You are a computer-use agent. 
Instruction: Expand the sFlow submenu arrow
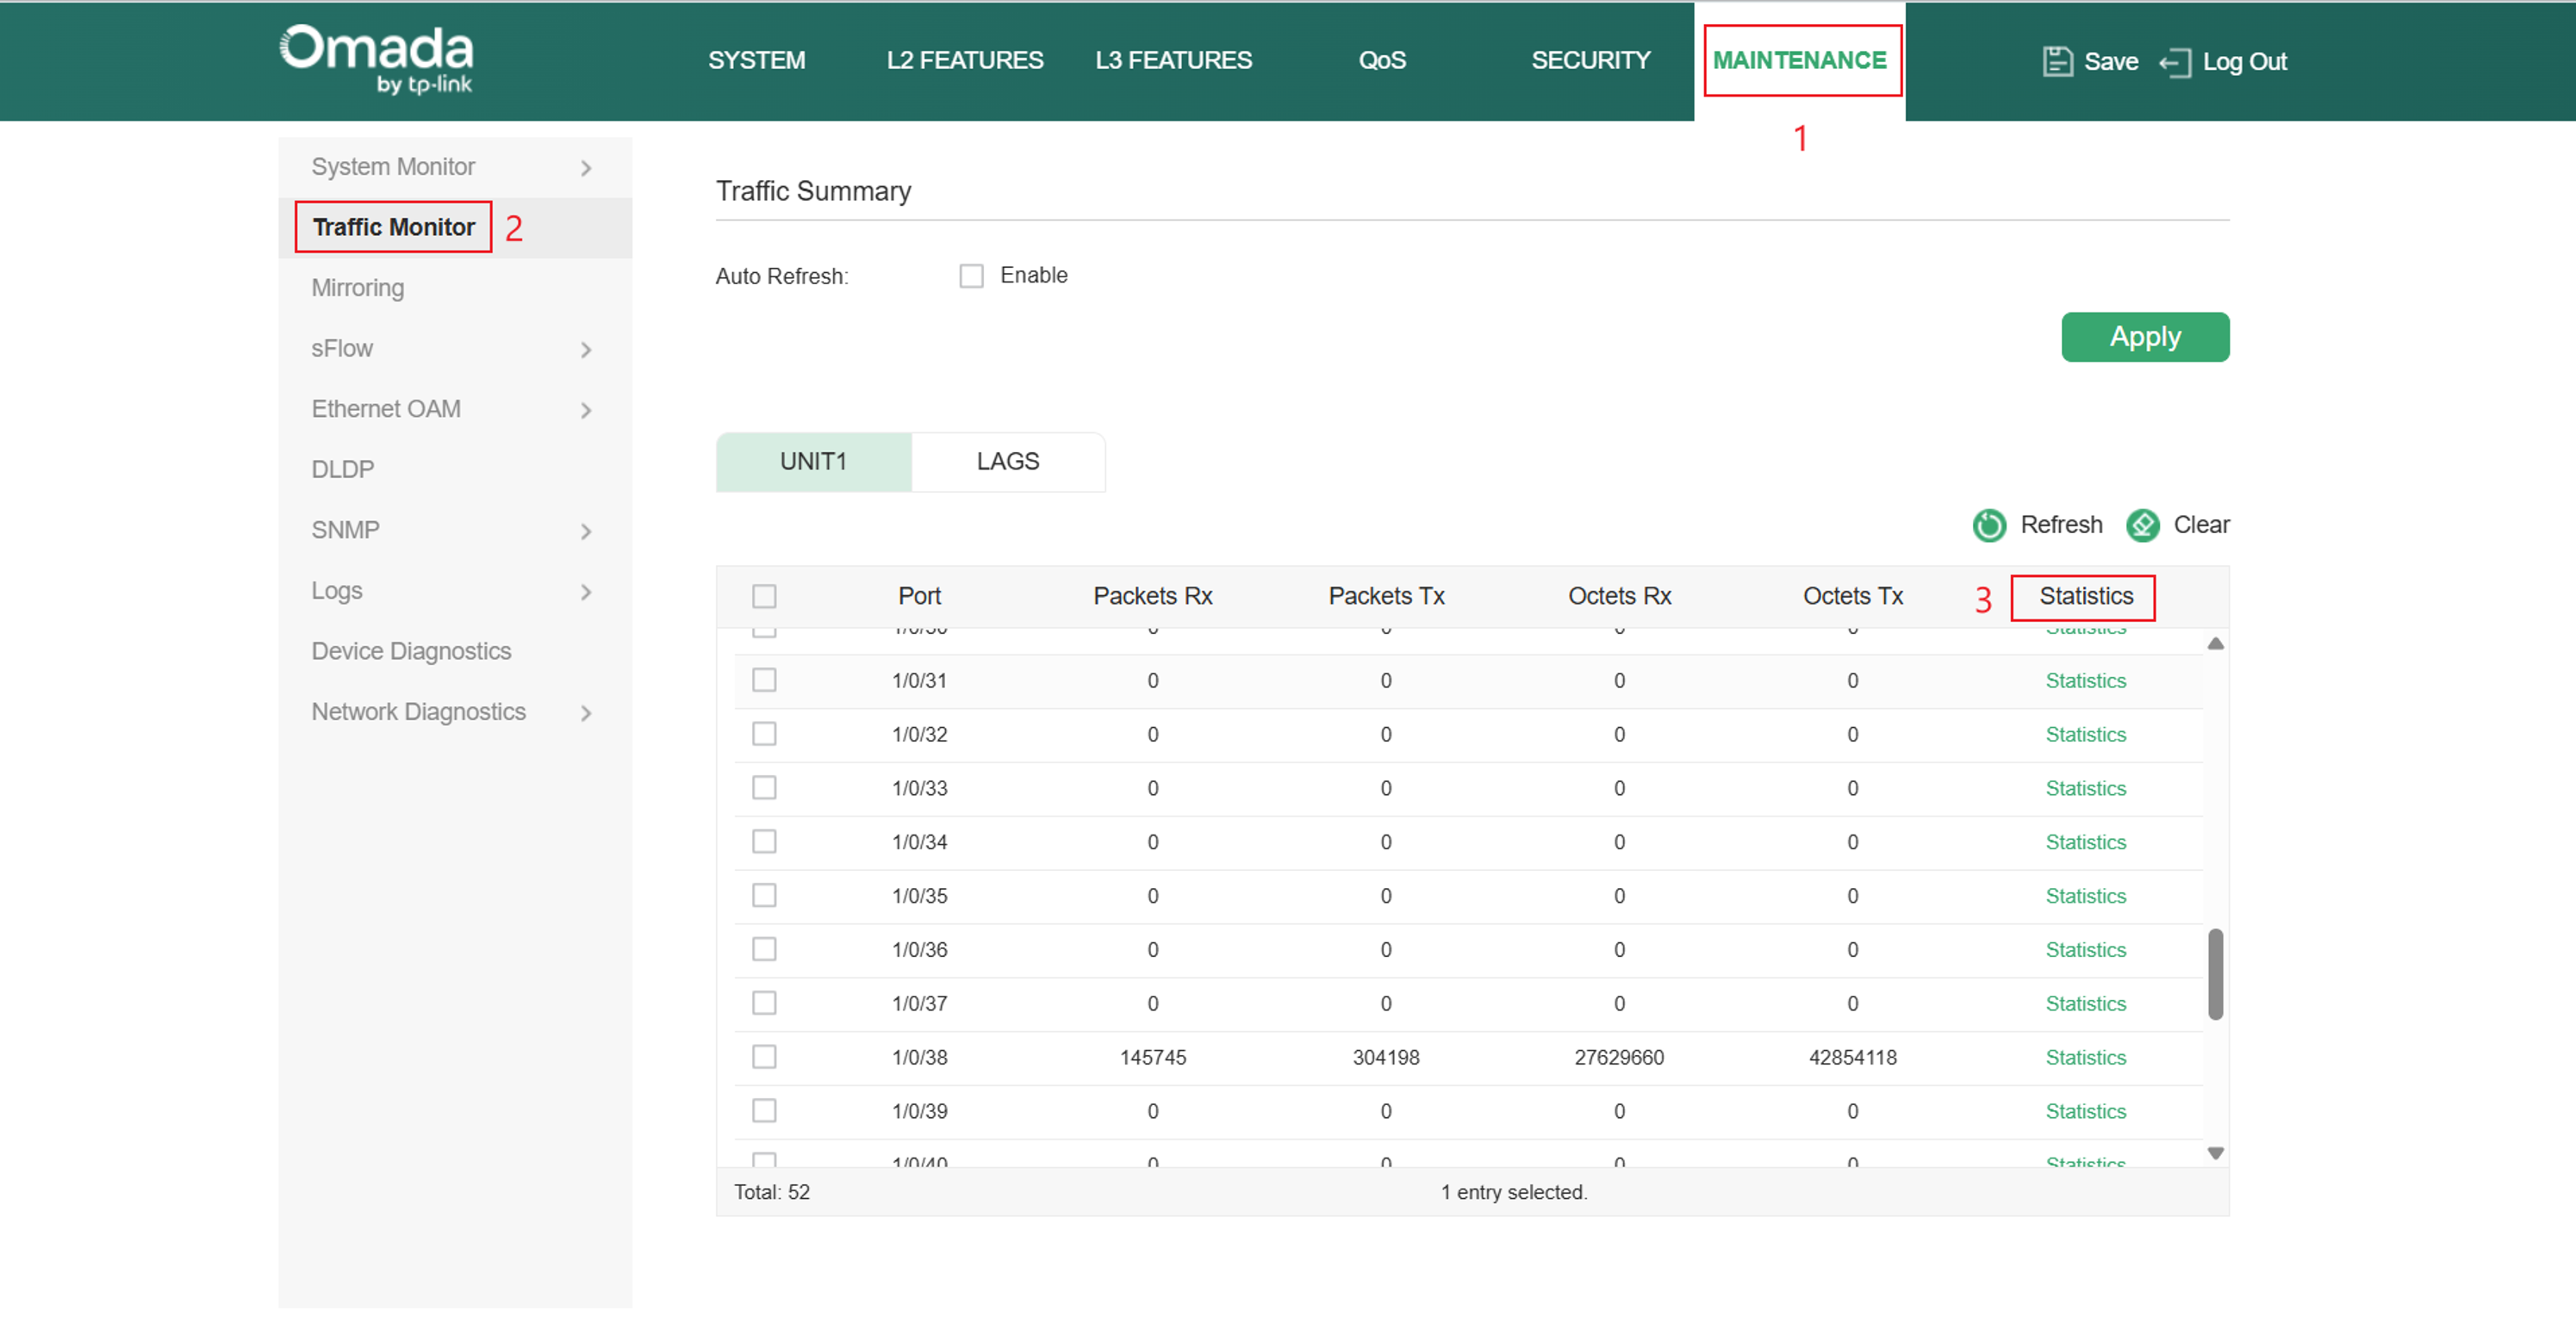pos(586,350)
